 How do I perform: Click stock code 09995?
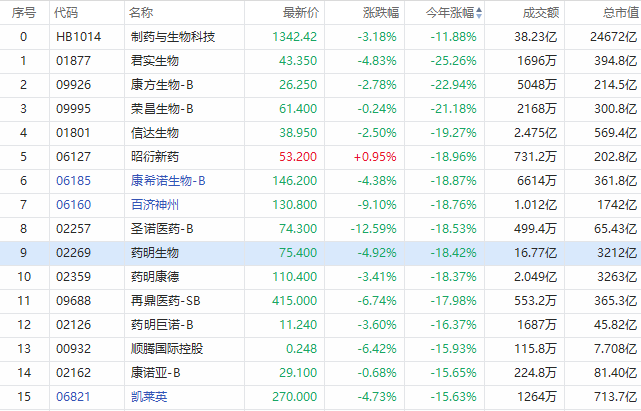74,109
